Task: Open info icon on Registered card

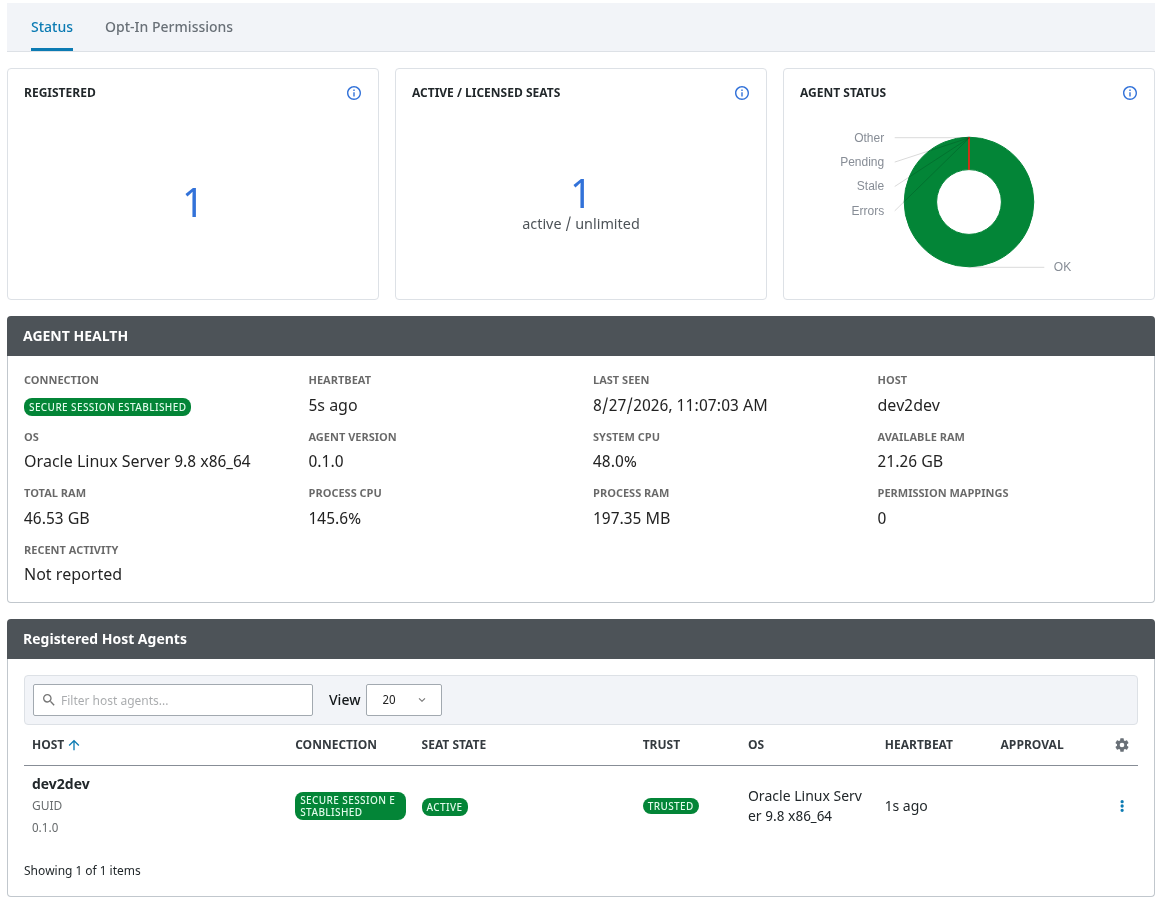Action: pos(353,93)
